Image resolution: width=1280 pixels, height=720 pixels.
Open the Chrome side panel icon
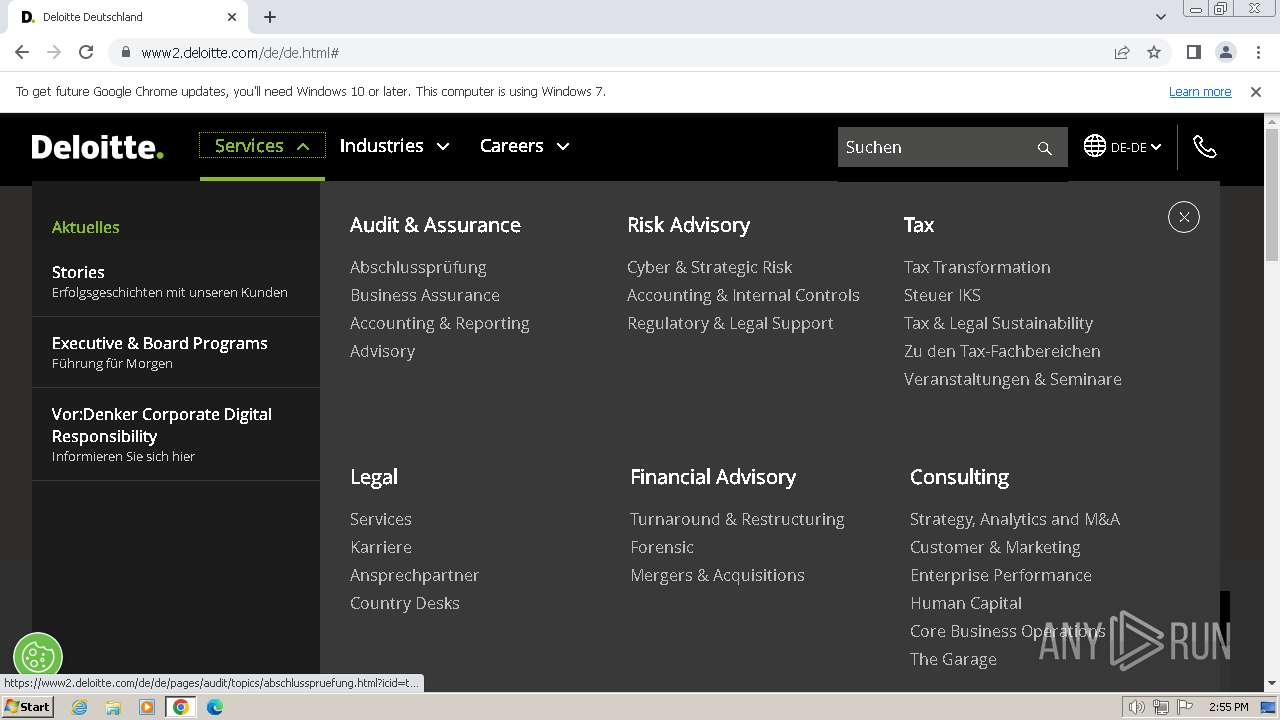pos(1193,52)
